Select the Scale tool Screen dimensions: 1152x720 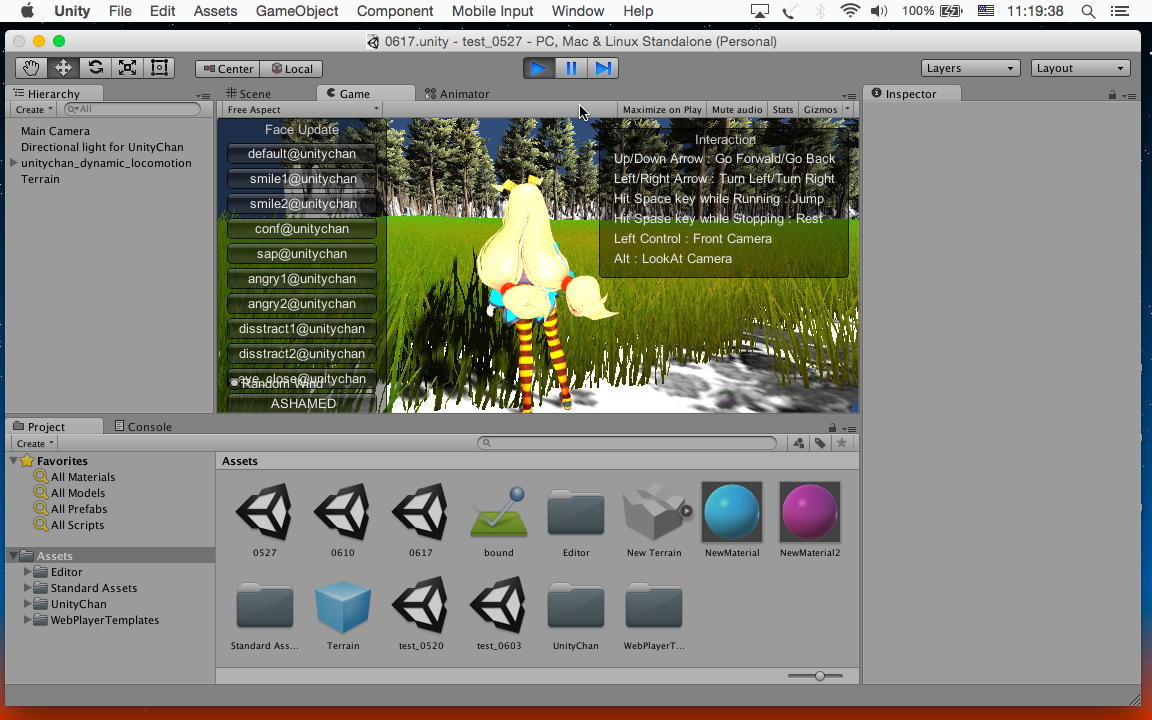point(127,68)
